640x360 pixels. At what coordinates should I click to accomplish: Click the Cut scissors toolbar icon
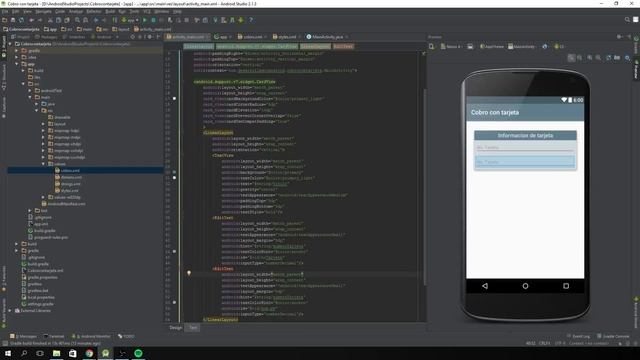tap(50, 20)
